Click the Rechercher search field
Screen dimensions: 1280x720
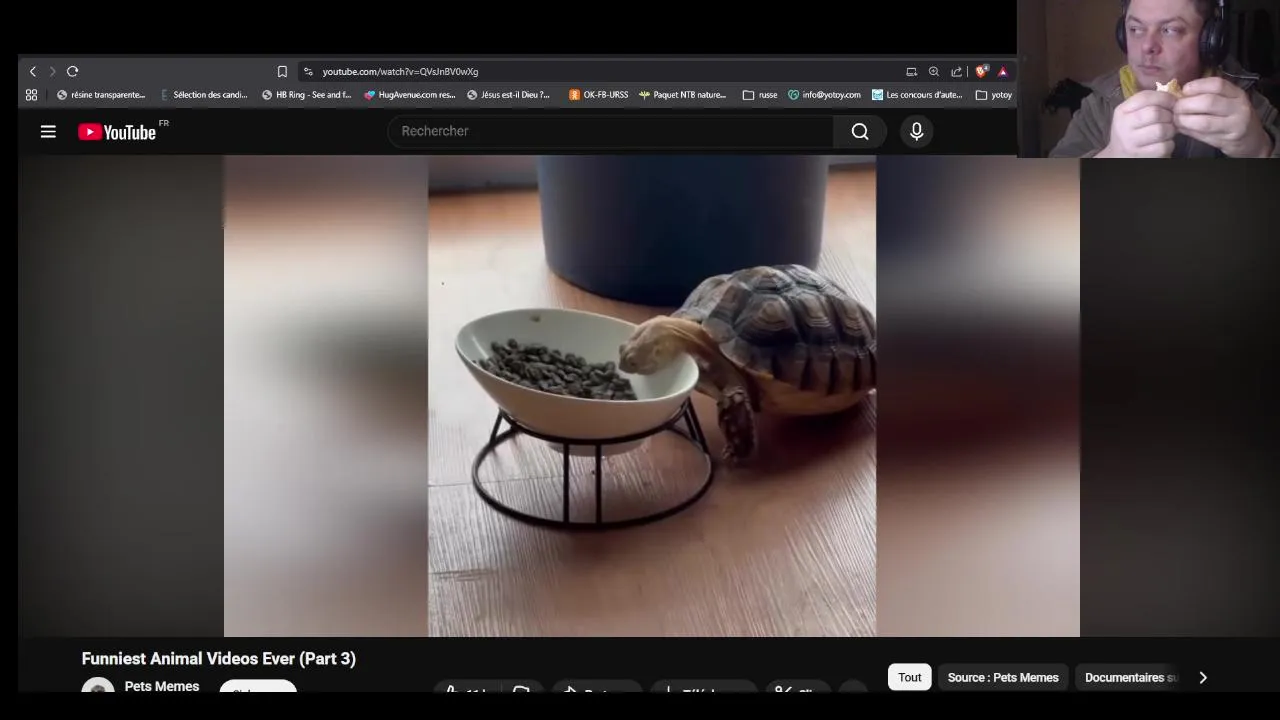click(x=610, y=131)
